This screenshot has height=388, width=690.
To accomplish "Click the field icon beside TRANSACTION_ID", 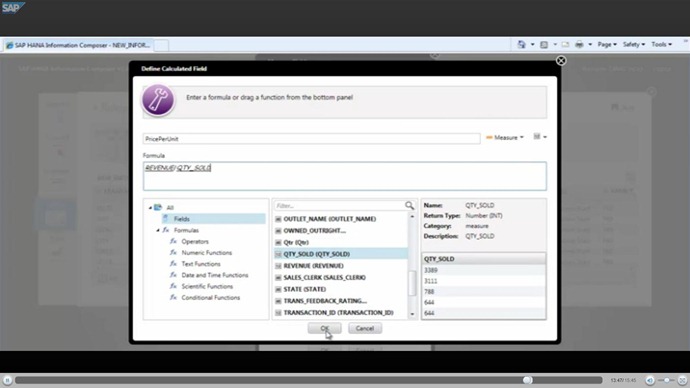I will [278, 313].
